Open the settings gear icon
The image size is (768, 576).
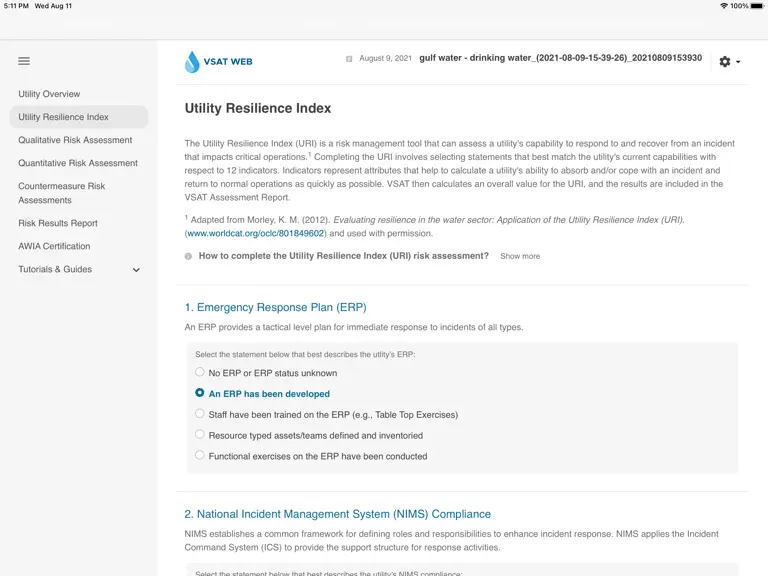point(725,62)
